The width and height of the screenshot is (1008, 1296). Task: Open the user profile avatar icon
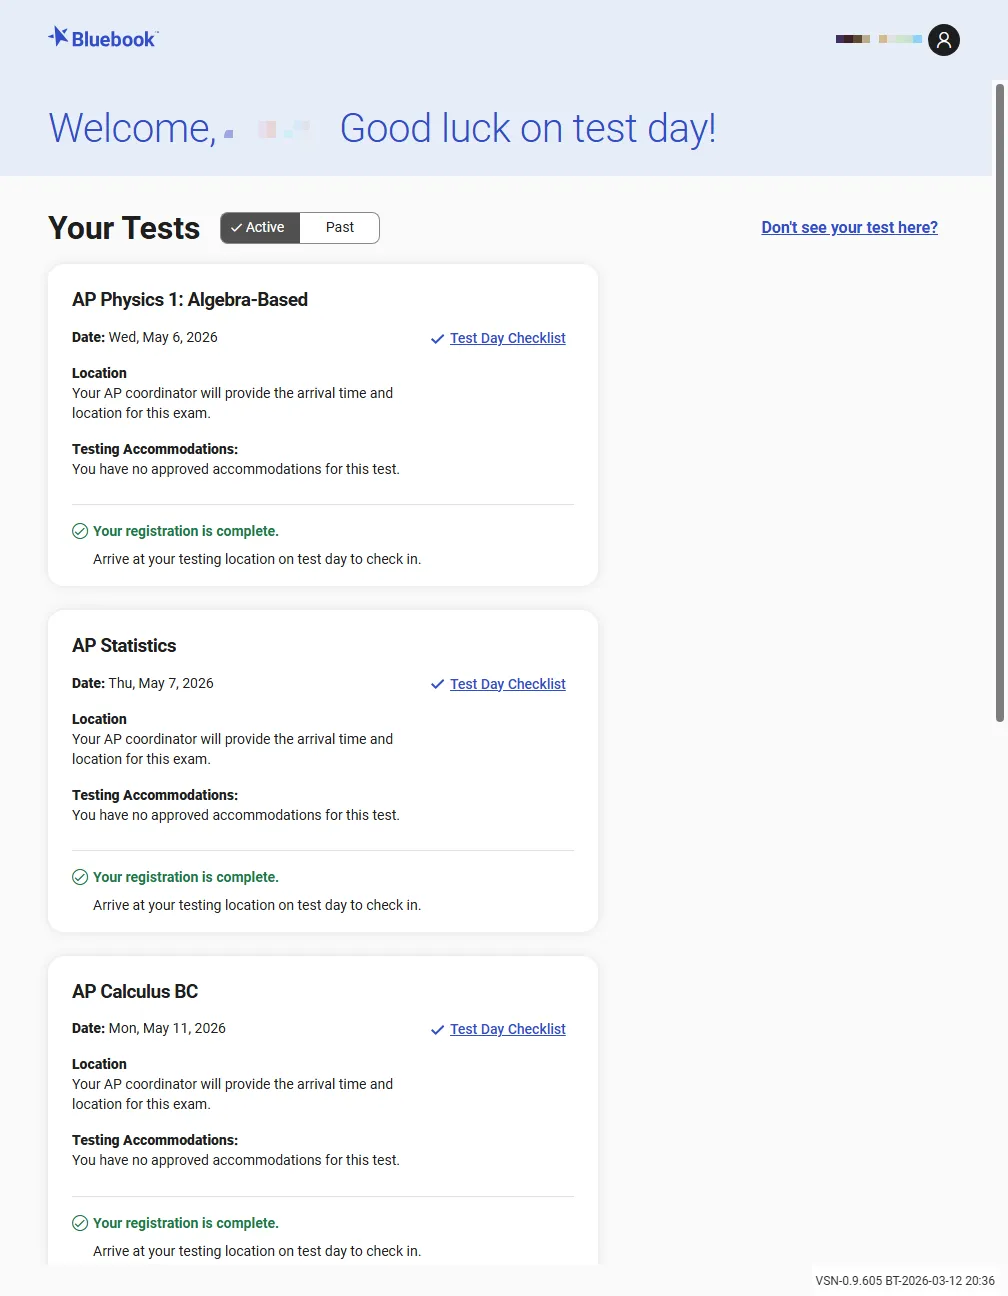[943, 40]
